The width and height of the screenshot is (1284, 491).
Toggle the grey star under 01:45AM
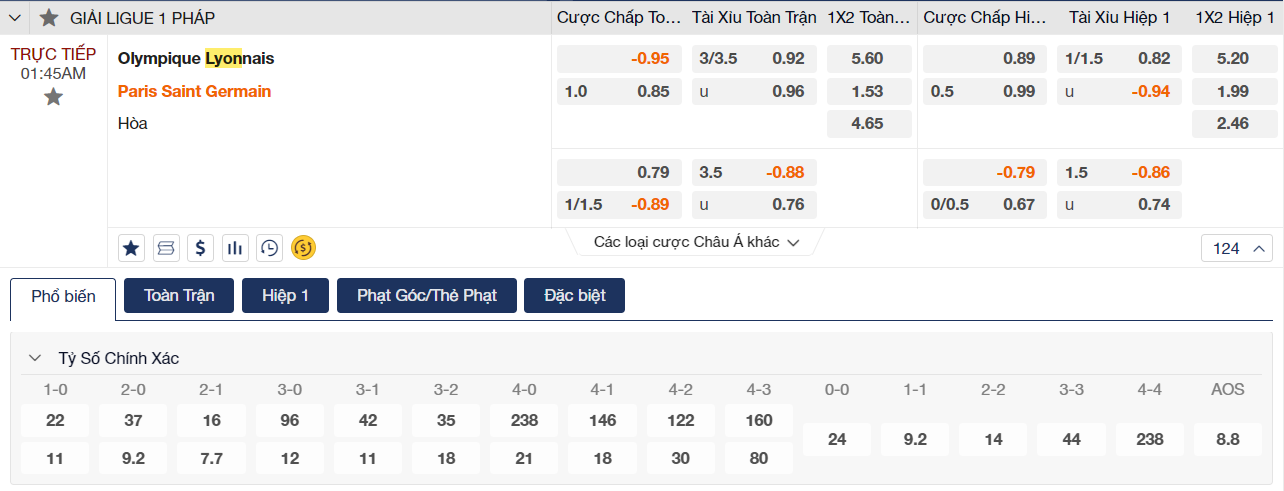tap(53, 97)
